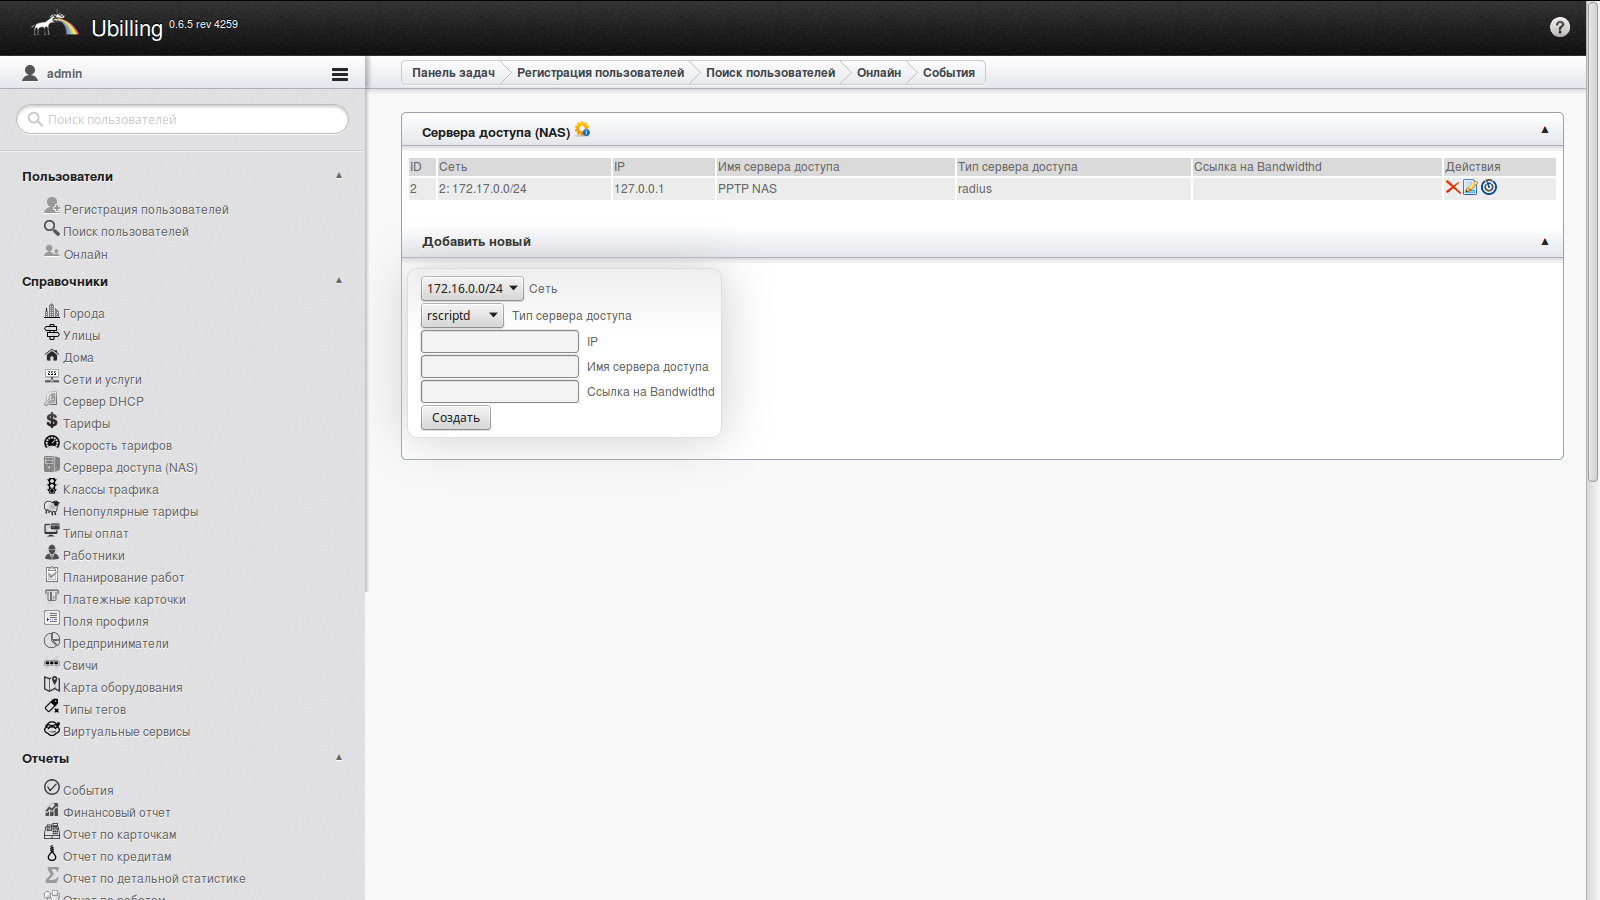
Task: Click the gear icon beside the NAS title
Action: pyautogui.click(x=582, y=130)
